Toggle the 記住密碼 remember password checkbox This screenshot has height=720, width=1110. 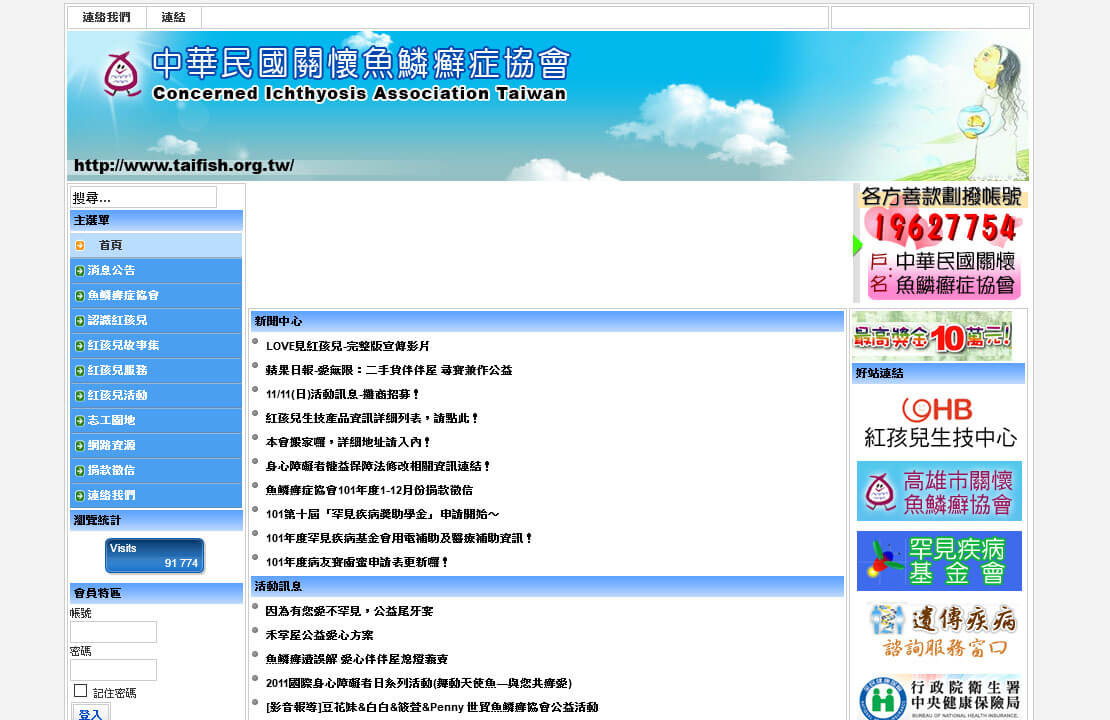tap(81, 691)
